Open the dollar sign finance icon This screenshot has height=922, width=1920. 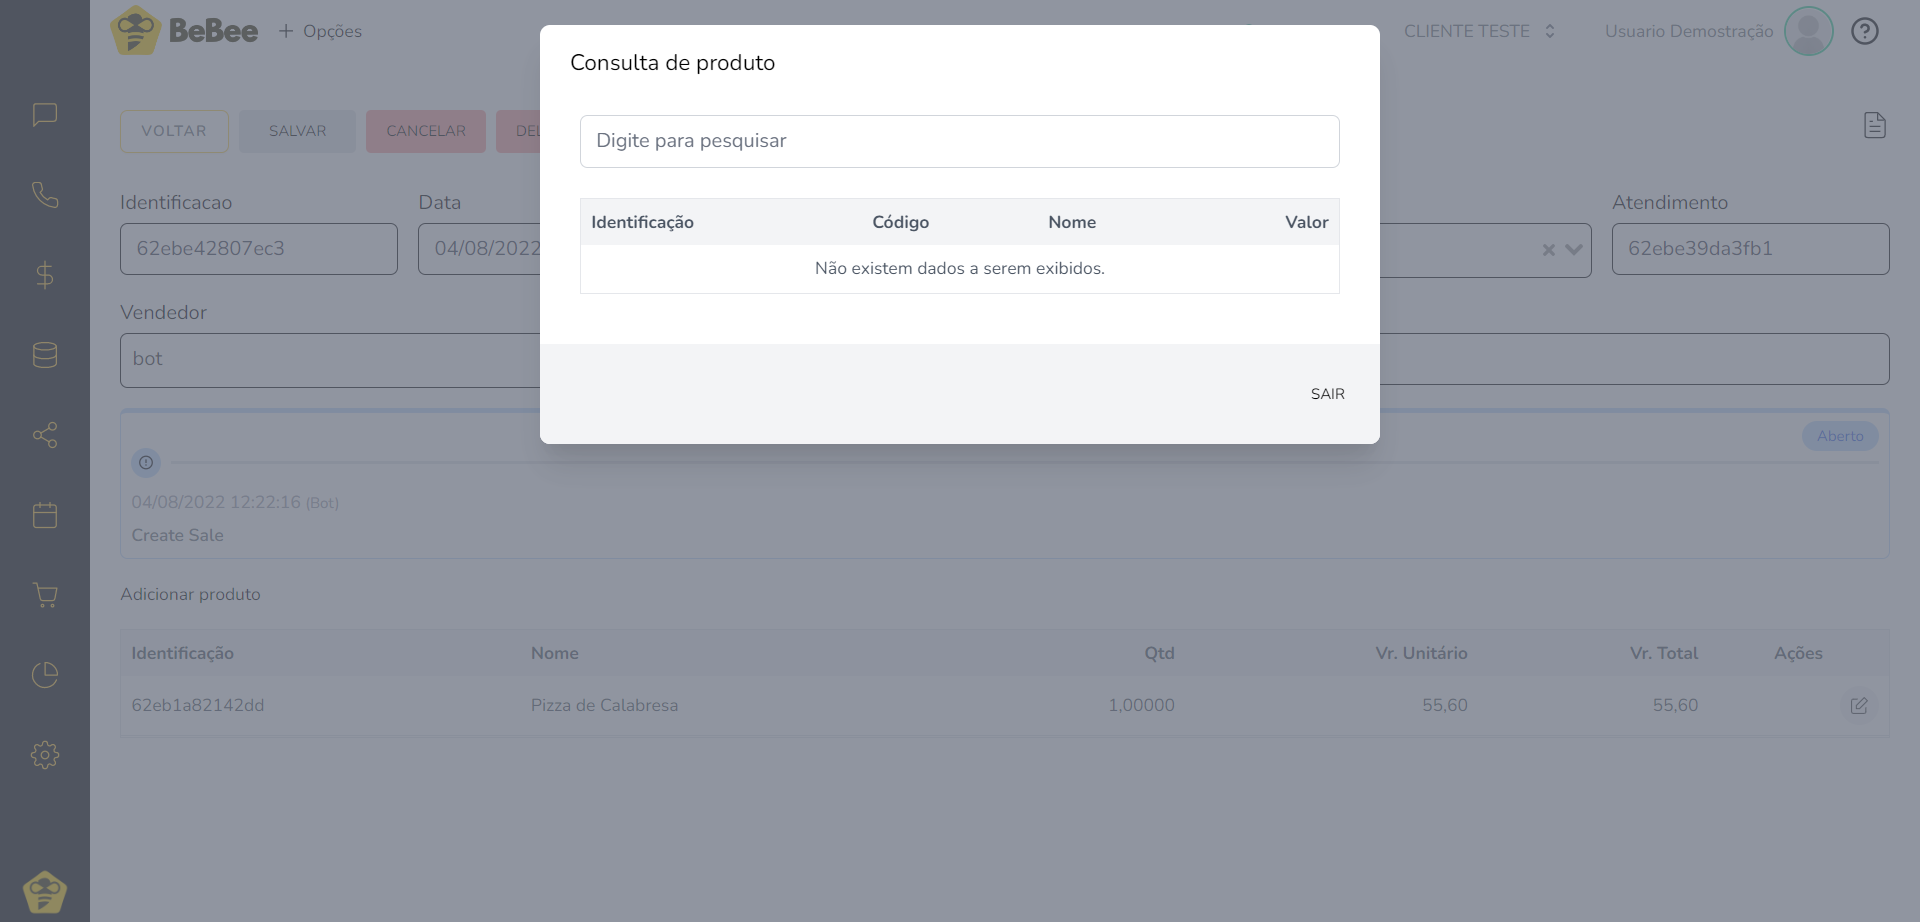click(x=45, y=275)
